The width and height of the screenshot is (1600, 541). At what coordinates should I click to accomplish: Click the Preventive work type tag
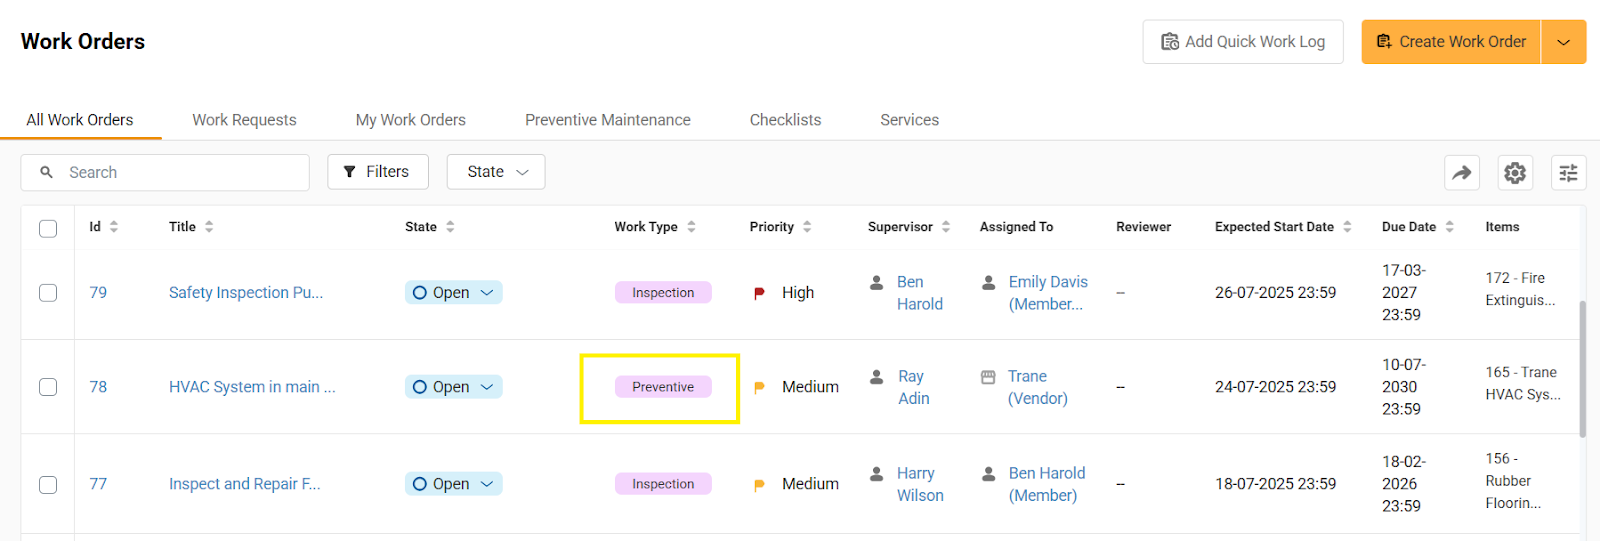662,387
